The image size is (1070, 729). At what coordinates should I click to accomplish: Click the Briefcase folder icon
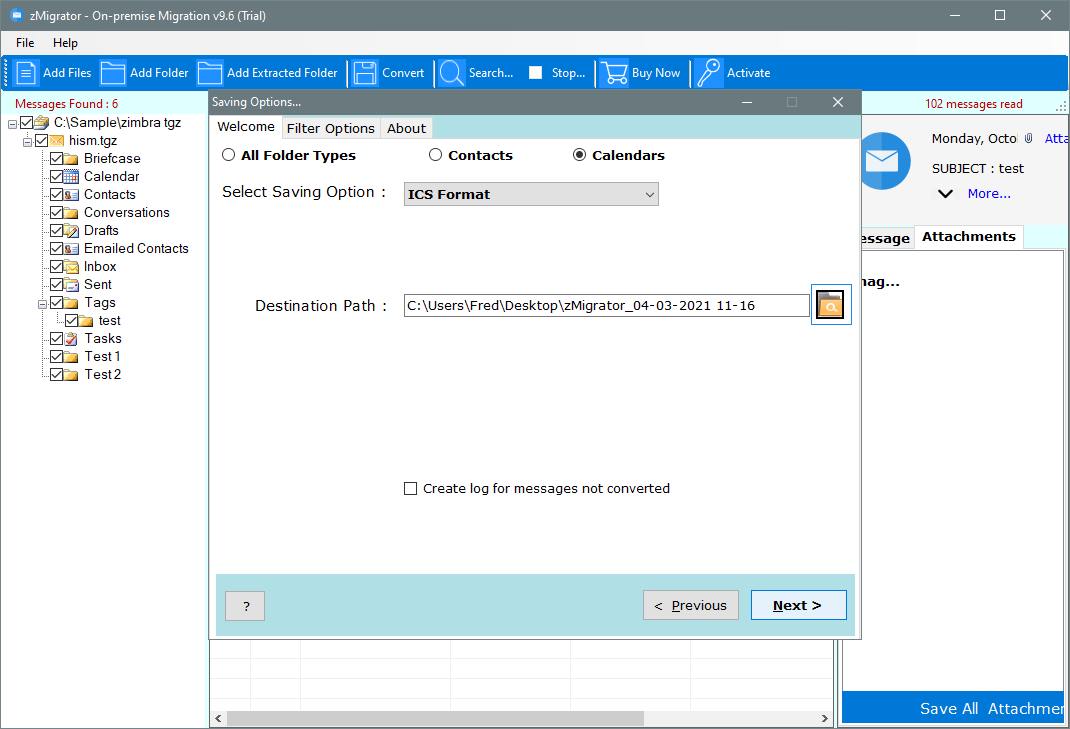coord(72,158)
